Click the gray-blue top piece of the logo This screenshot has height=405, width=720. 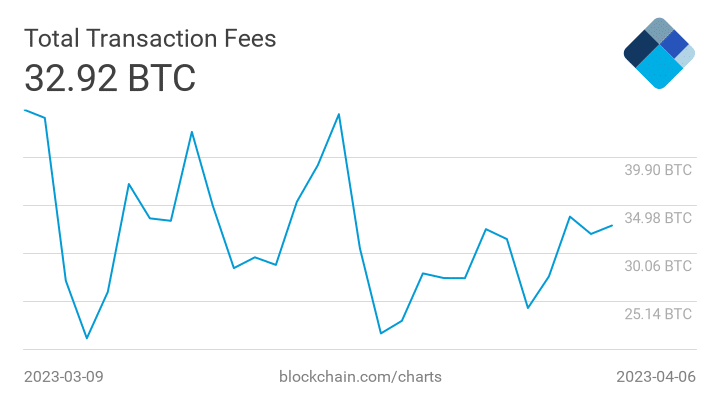pos(659,30)
